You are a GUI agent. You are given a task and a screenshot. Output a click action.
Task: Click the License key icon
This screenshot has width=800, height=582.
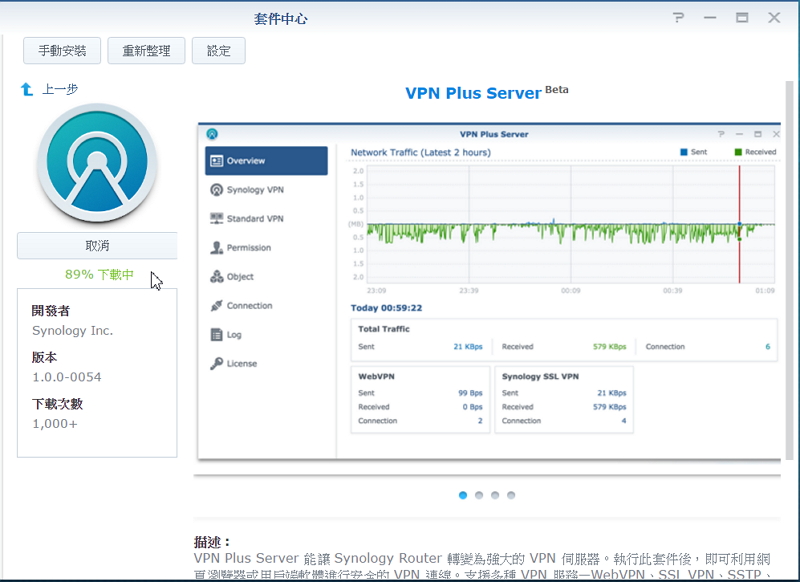coord(216,363)
